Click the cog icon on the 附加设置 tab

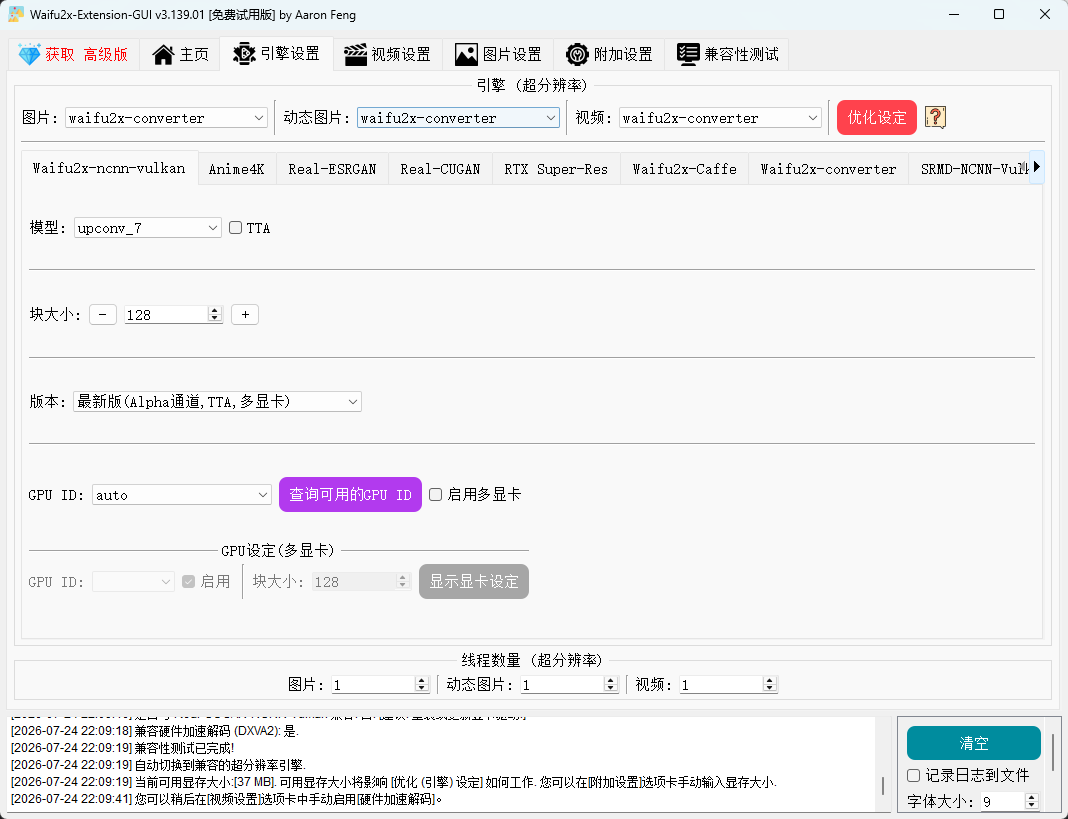pyautogui.click(x=577, y=55)
